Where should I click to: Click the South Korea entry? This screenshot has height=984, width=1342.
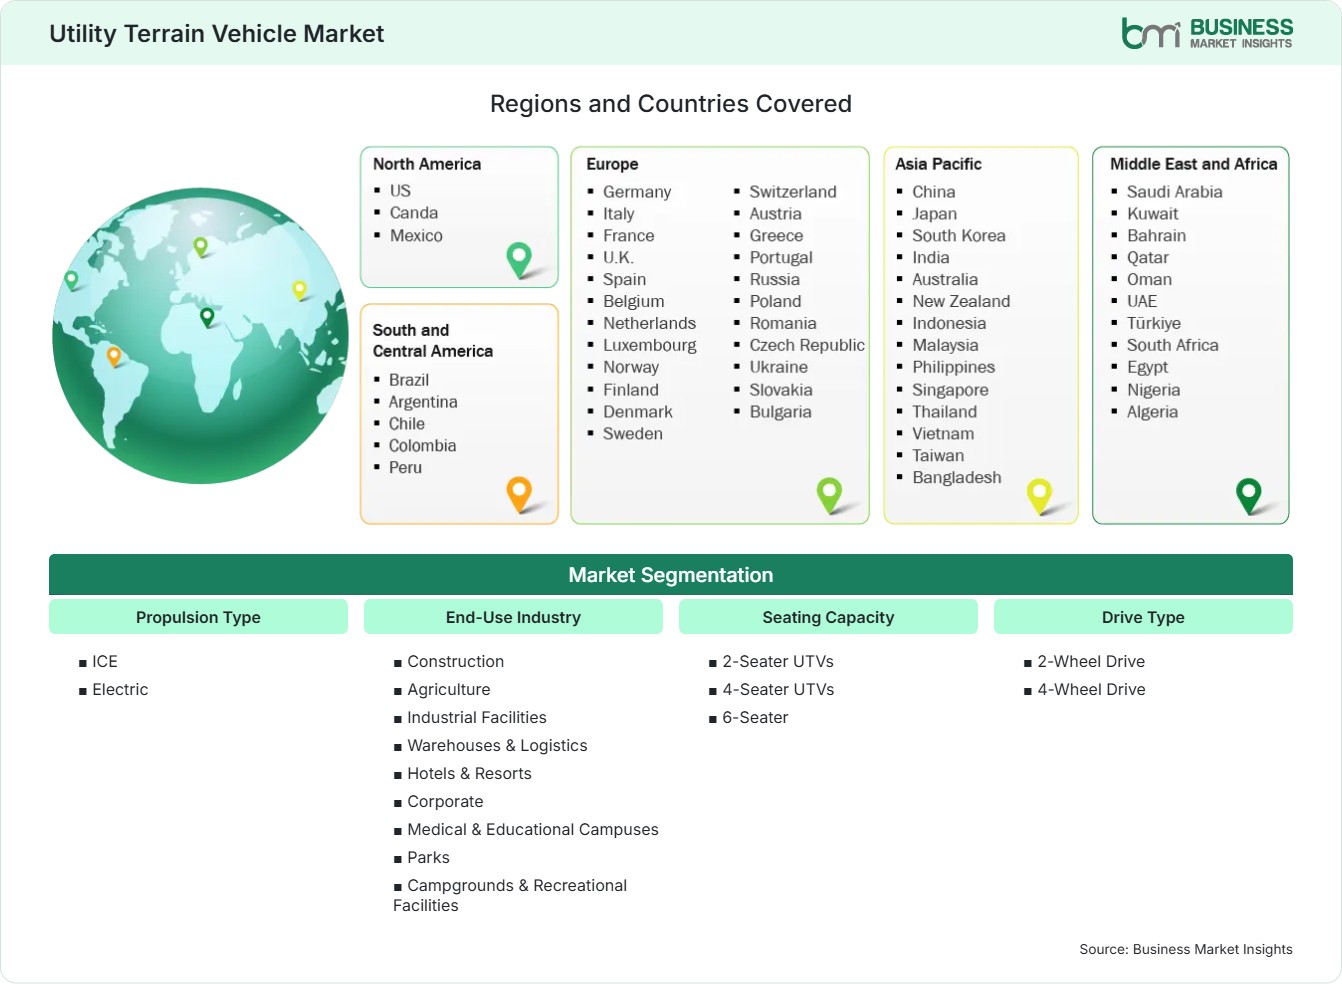[959, 236]
